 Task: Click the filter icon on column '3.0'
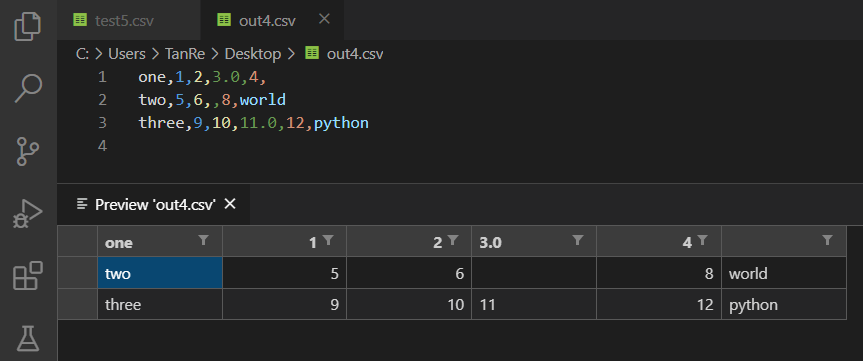[577, 240]
